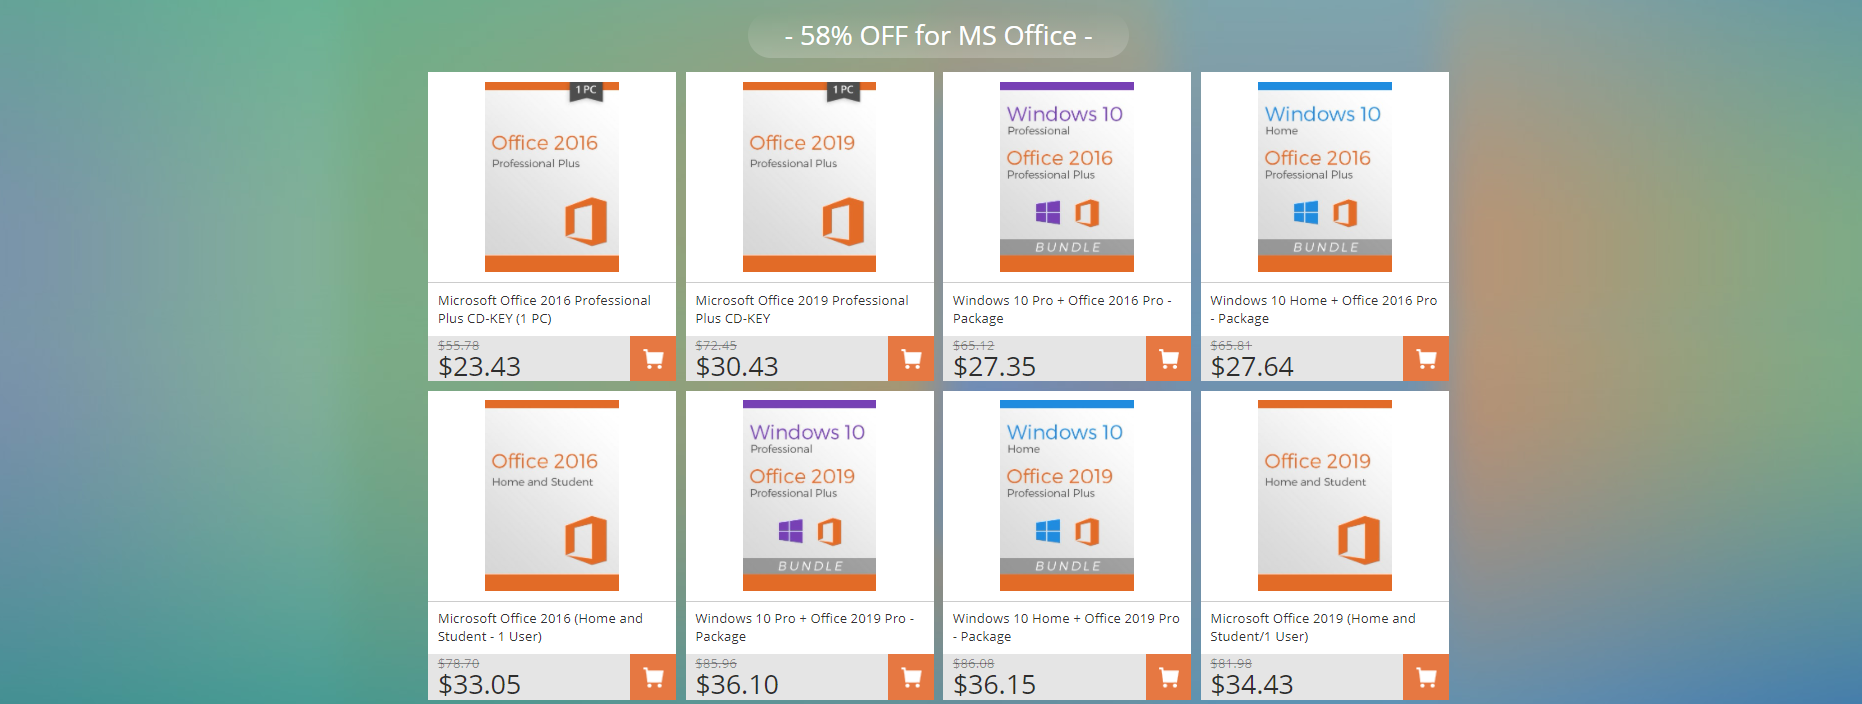The width and height of the screenshot is (1862, 704).
Task: Open Windows 10 Pro + Office 2016 Pro Package link
Action: pos(1061,309)
